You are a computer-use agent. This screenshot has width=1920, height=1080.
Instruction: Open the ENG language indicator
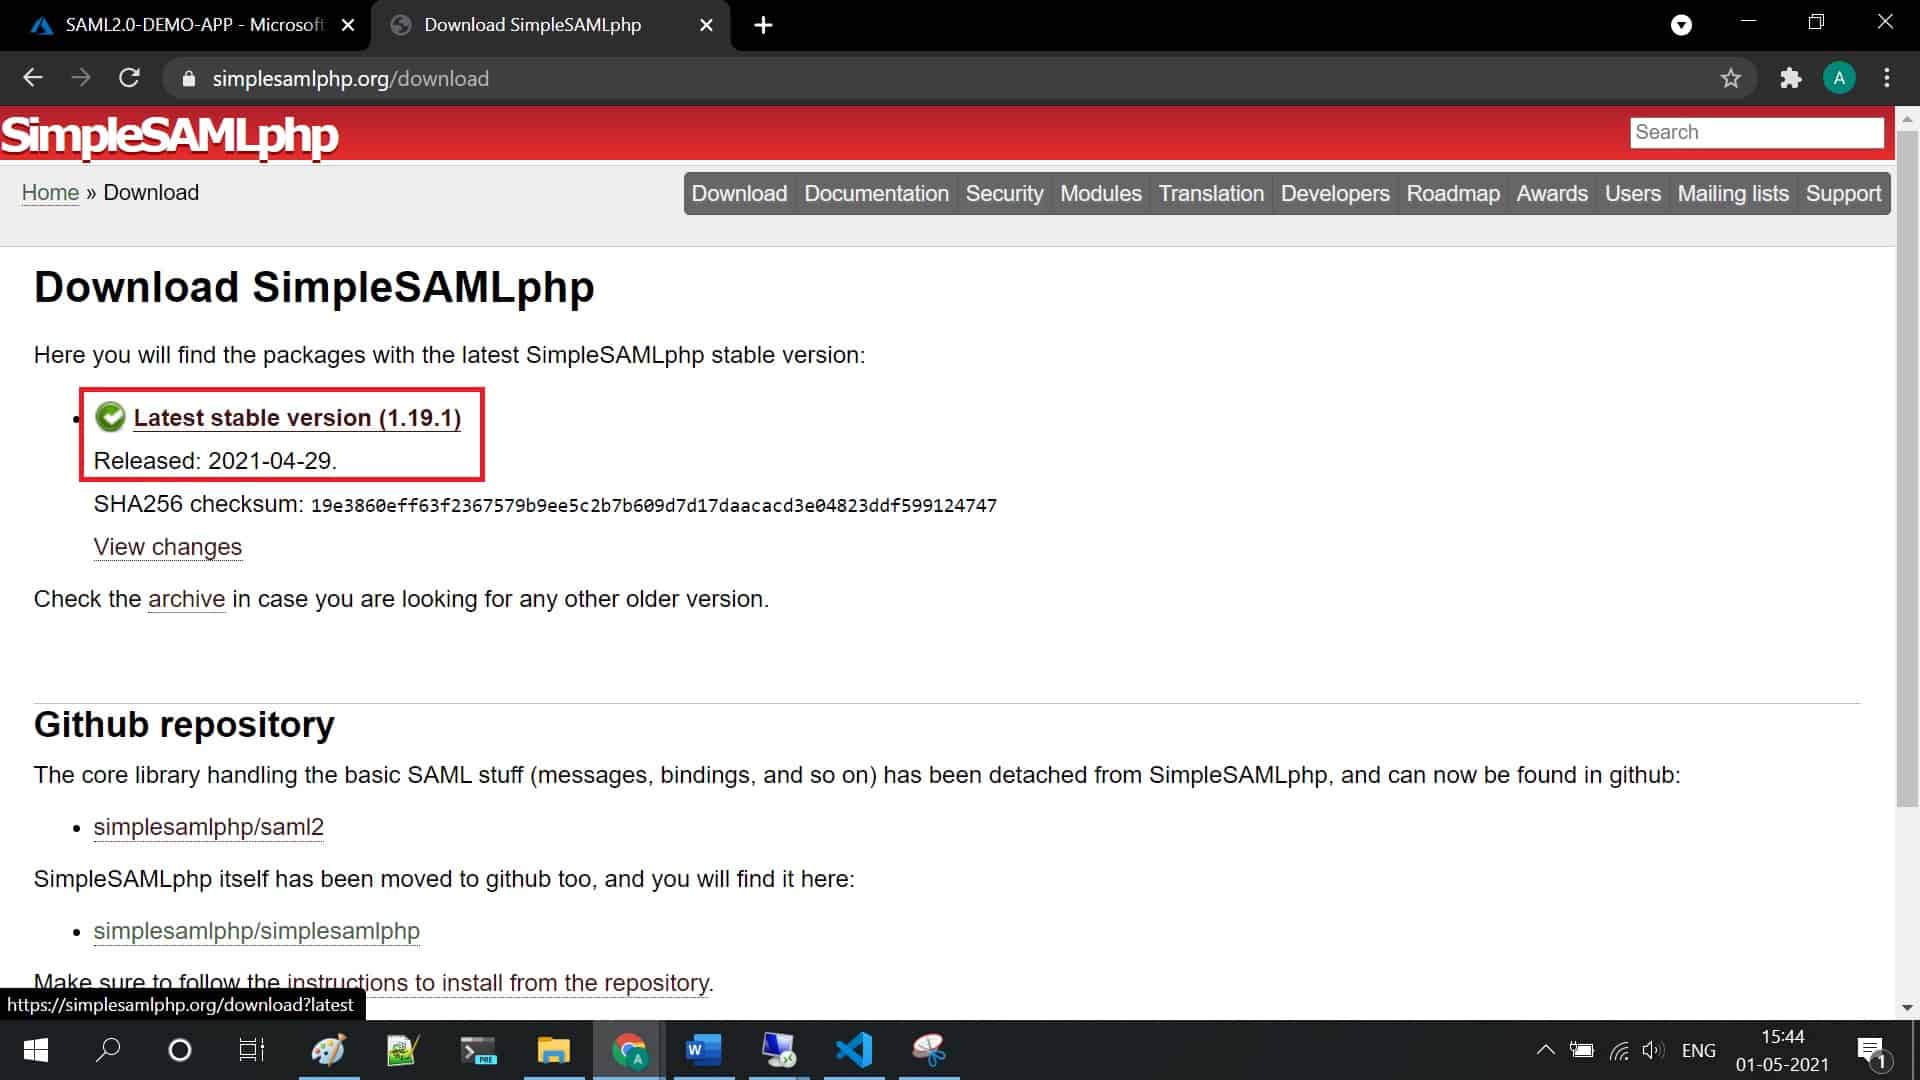coord(1698,1050)
